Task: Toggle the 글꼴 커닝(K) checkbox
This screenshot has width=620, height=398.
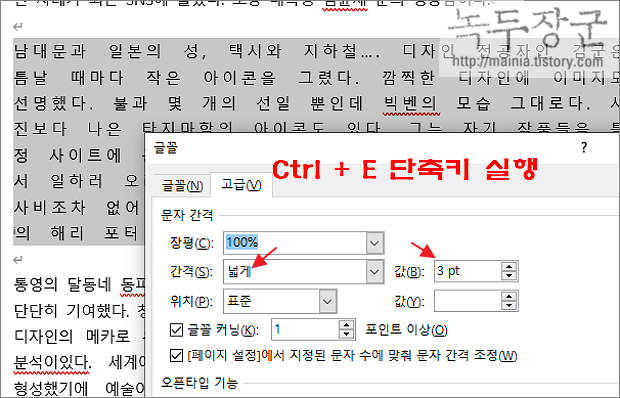Action: [176, 330]
